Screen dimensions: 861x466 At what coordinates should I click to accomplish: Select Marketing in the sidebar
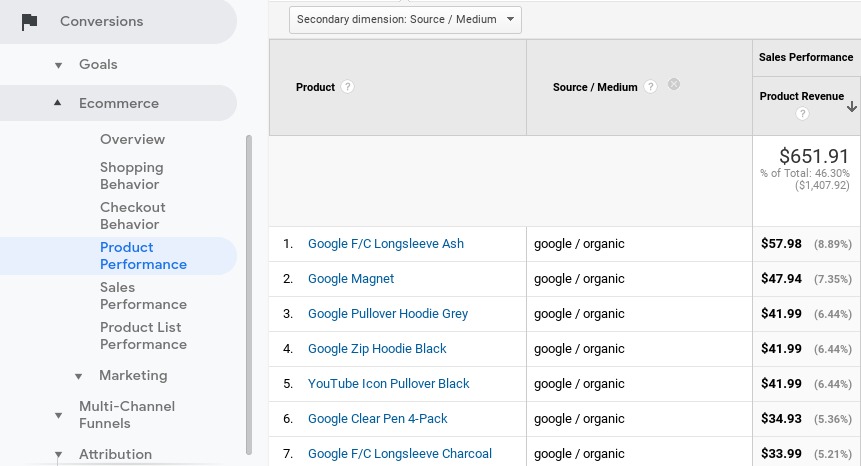pyautogui.click(x=133, y=375)
